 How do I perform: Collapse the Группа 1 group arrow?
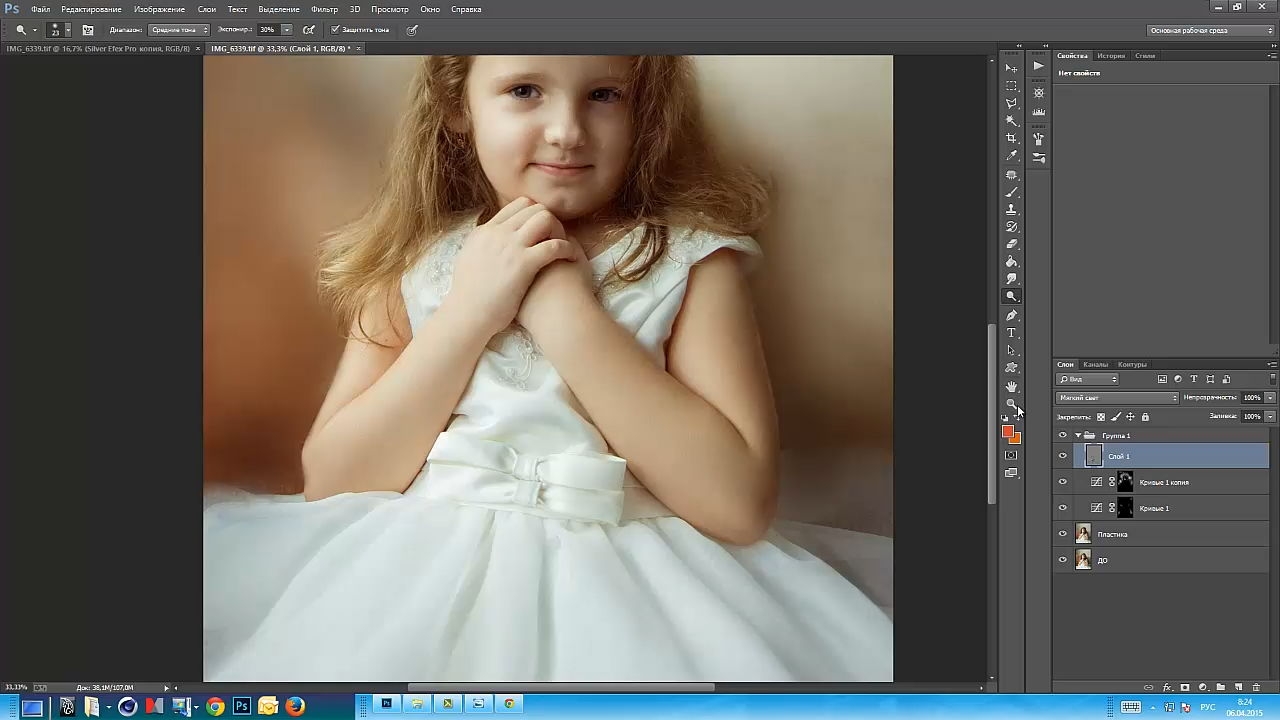1078,436
